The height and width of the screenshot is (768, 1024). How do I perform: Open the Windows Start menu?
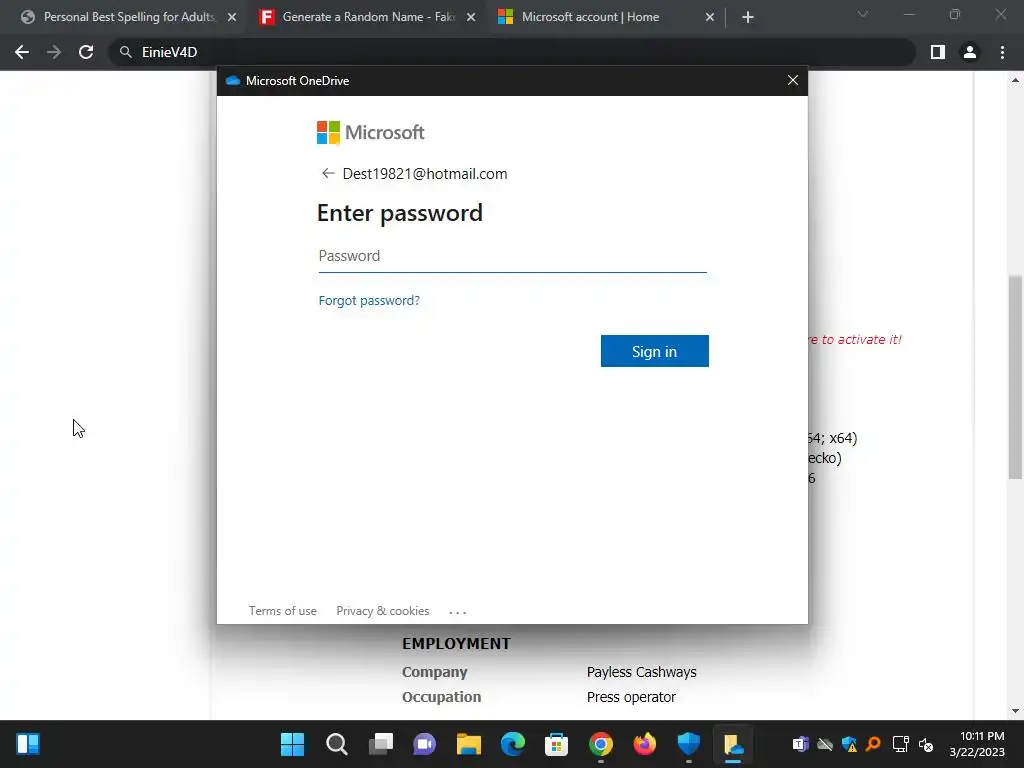pos(292,744)
